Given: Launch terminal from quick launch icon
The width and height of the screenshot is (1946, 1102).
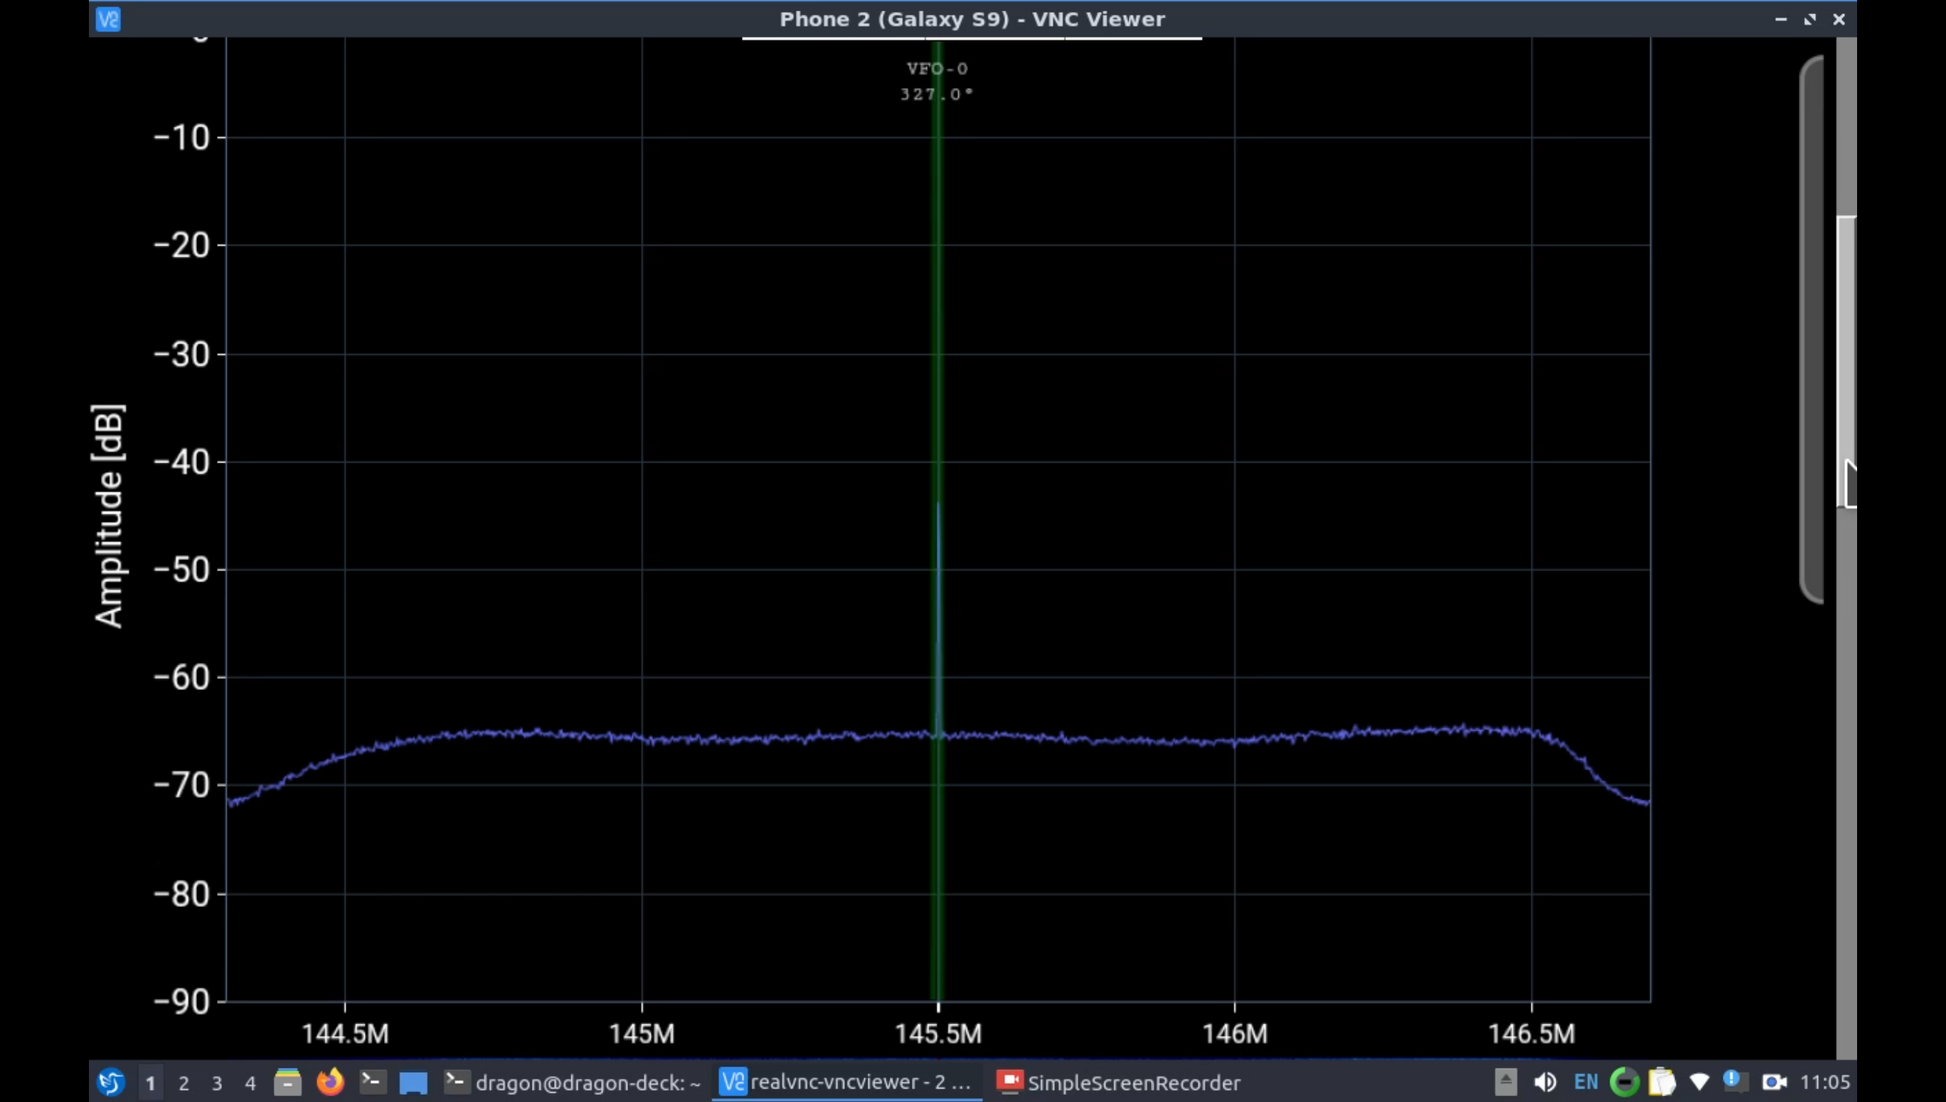Looking at the screenshot, I should pyautogui.click(x=372, y=1082).
